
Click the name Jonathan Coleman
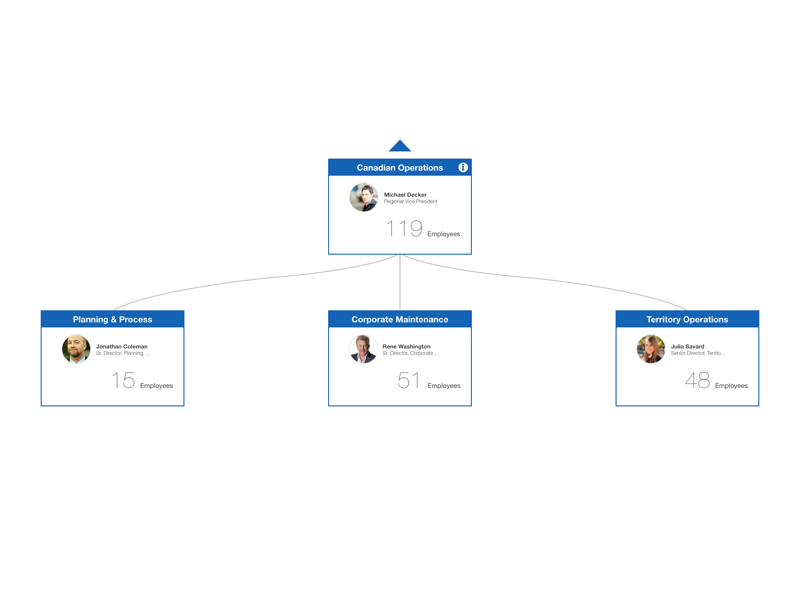(121, 346)
